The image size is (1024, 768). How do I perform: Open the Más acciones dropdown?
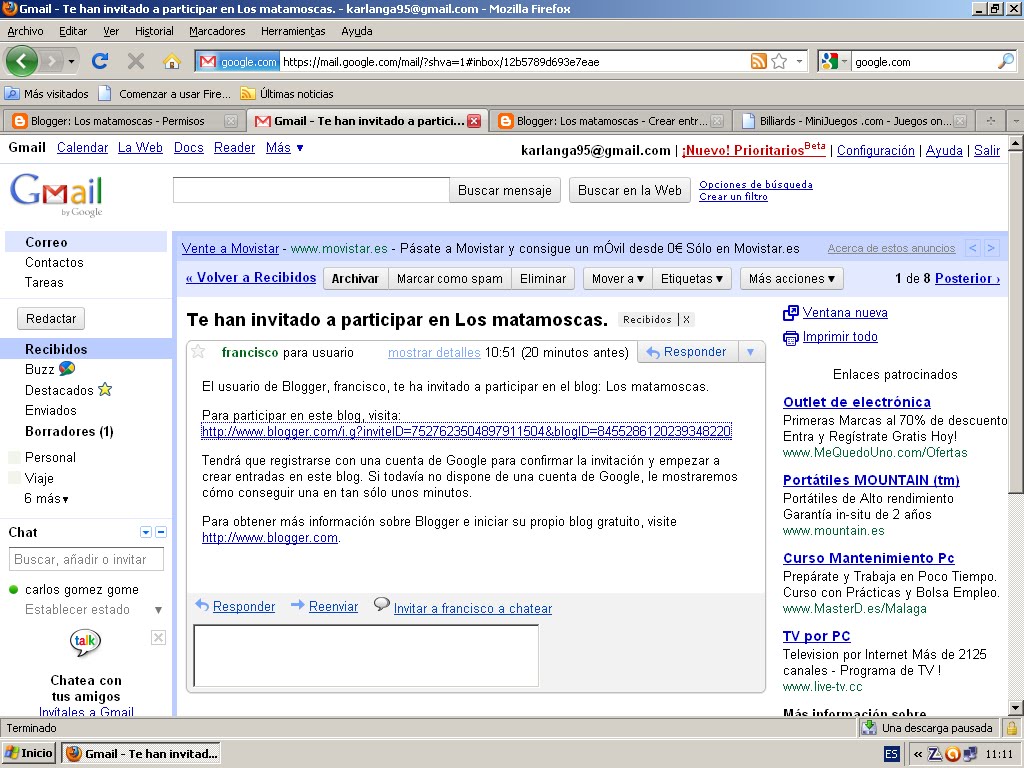point(792,279)
